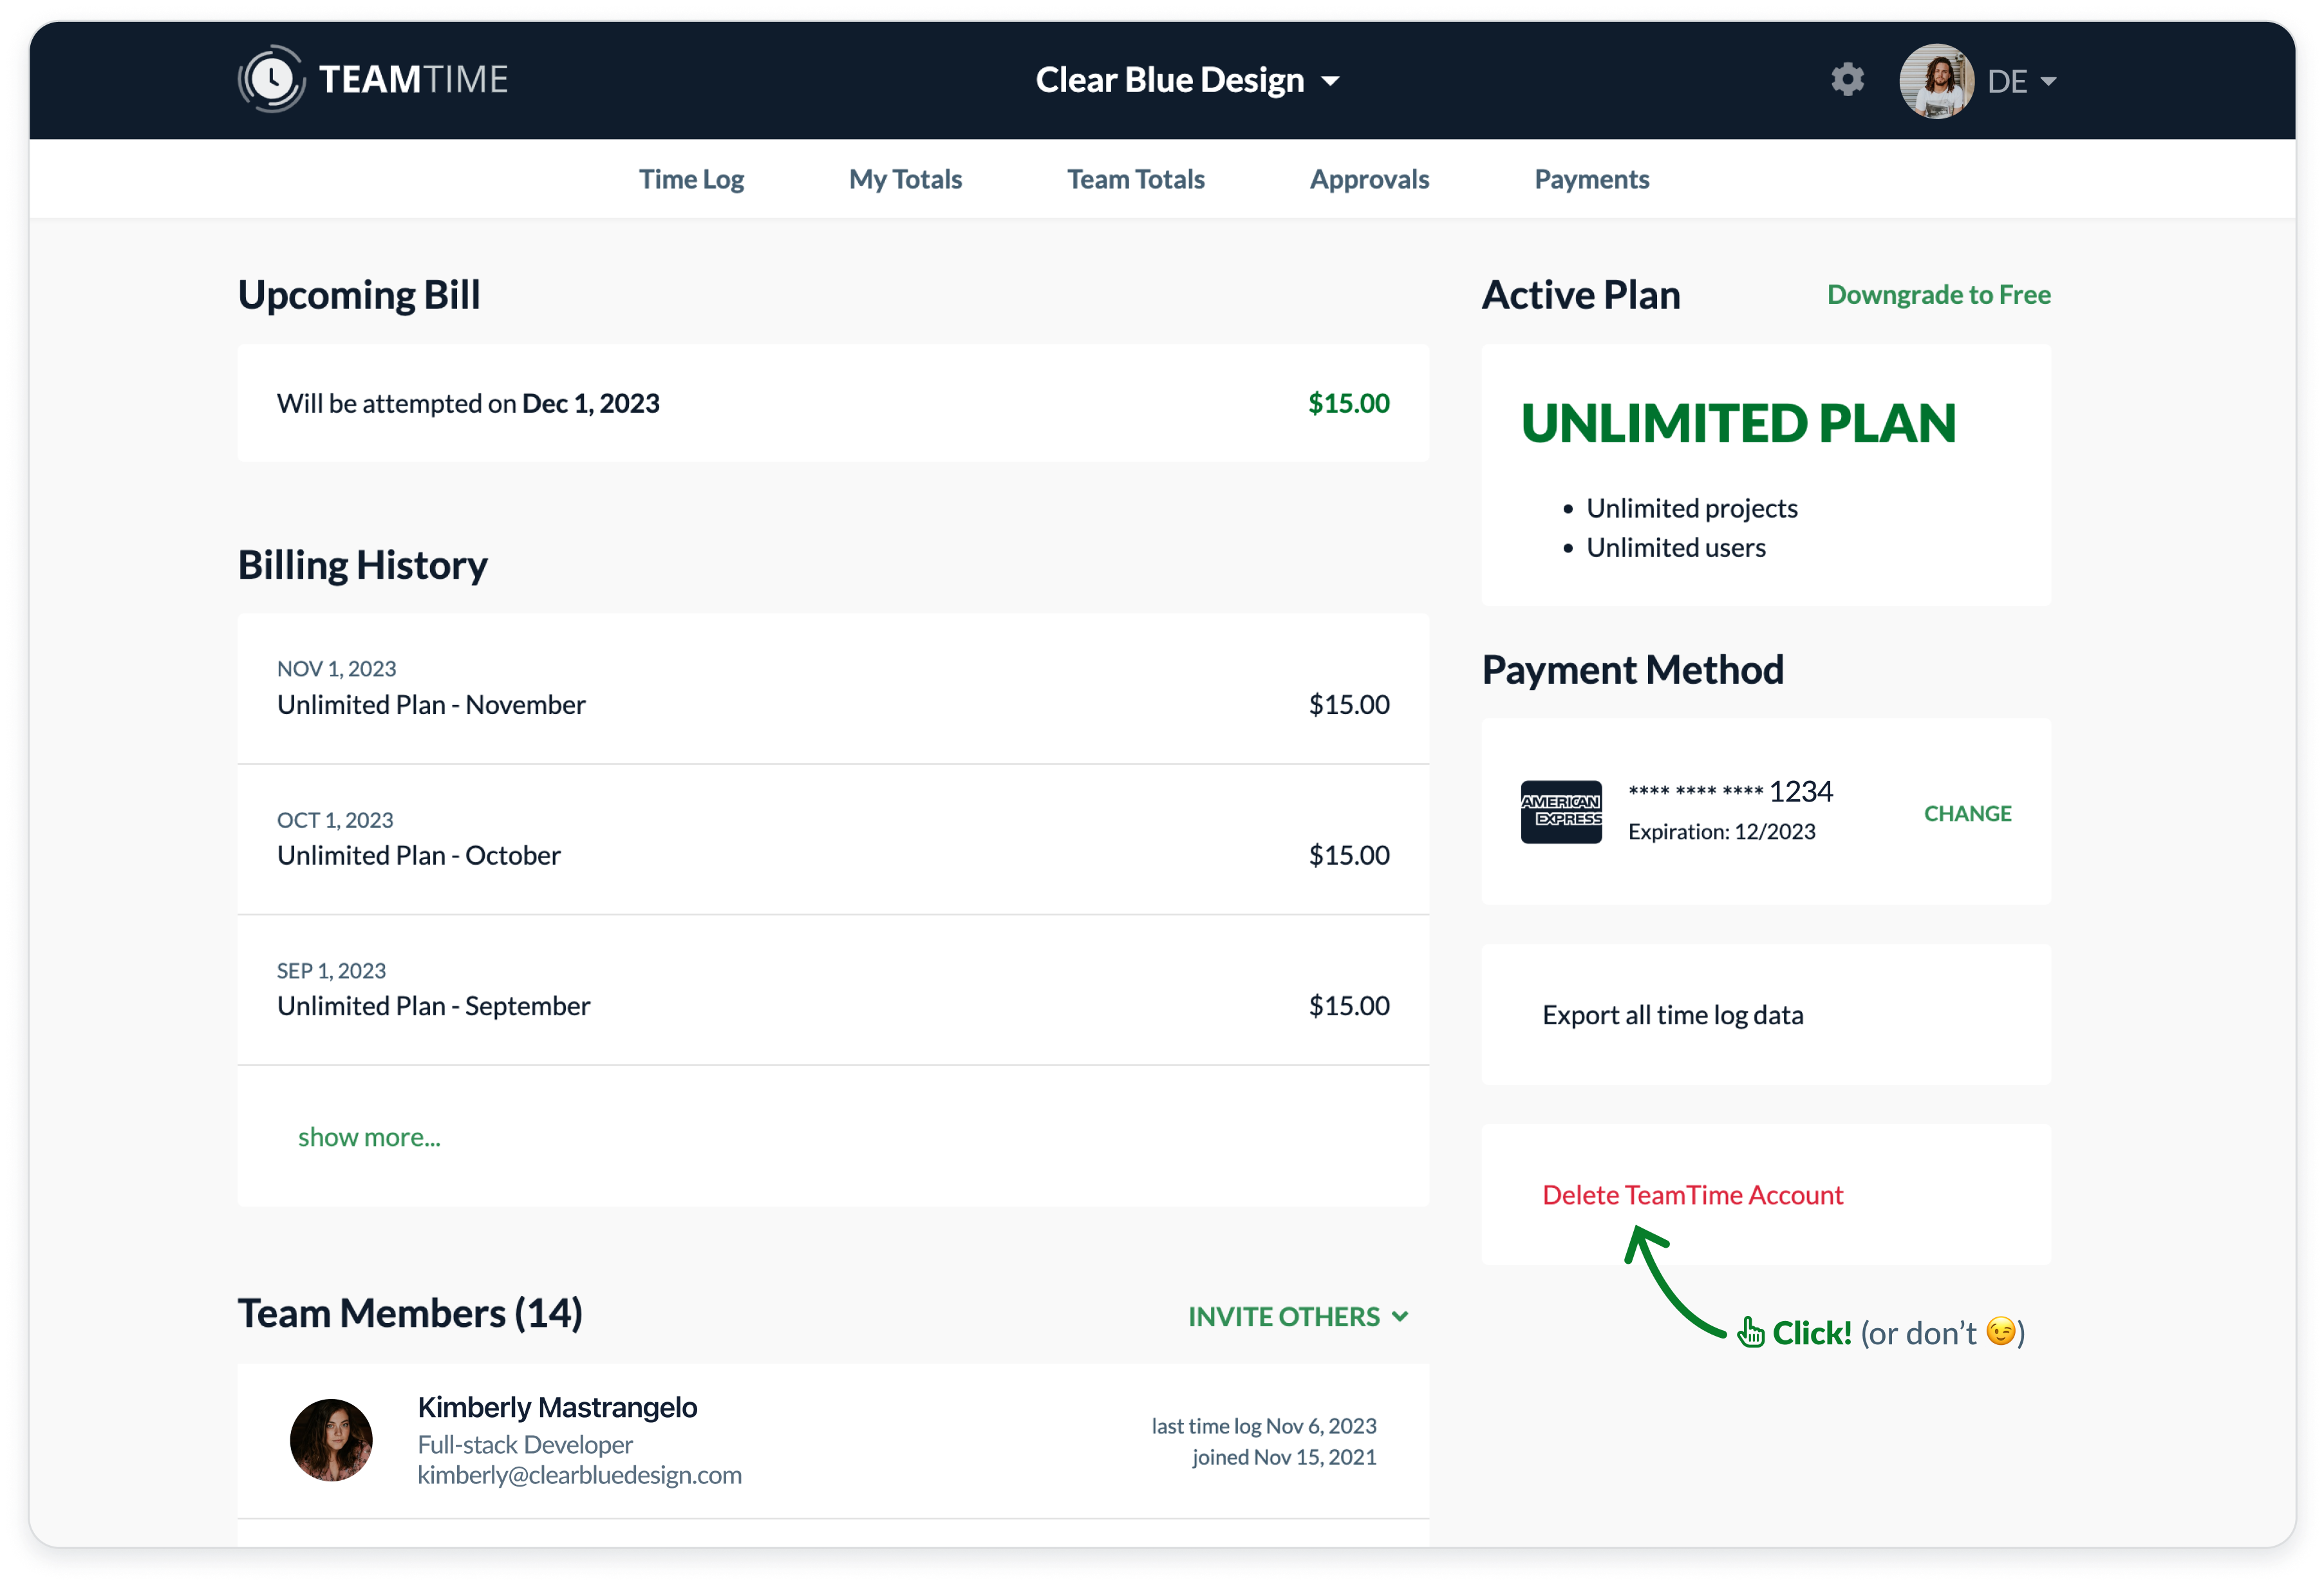Click the joined Nov 15, 2021 text
Viewport: 2324px width, 1587px height.
pyautogui.click(x=1284, y=1457)
